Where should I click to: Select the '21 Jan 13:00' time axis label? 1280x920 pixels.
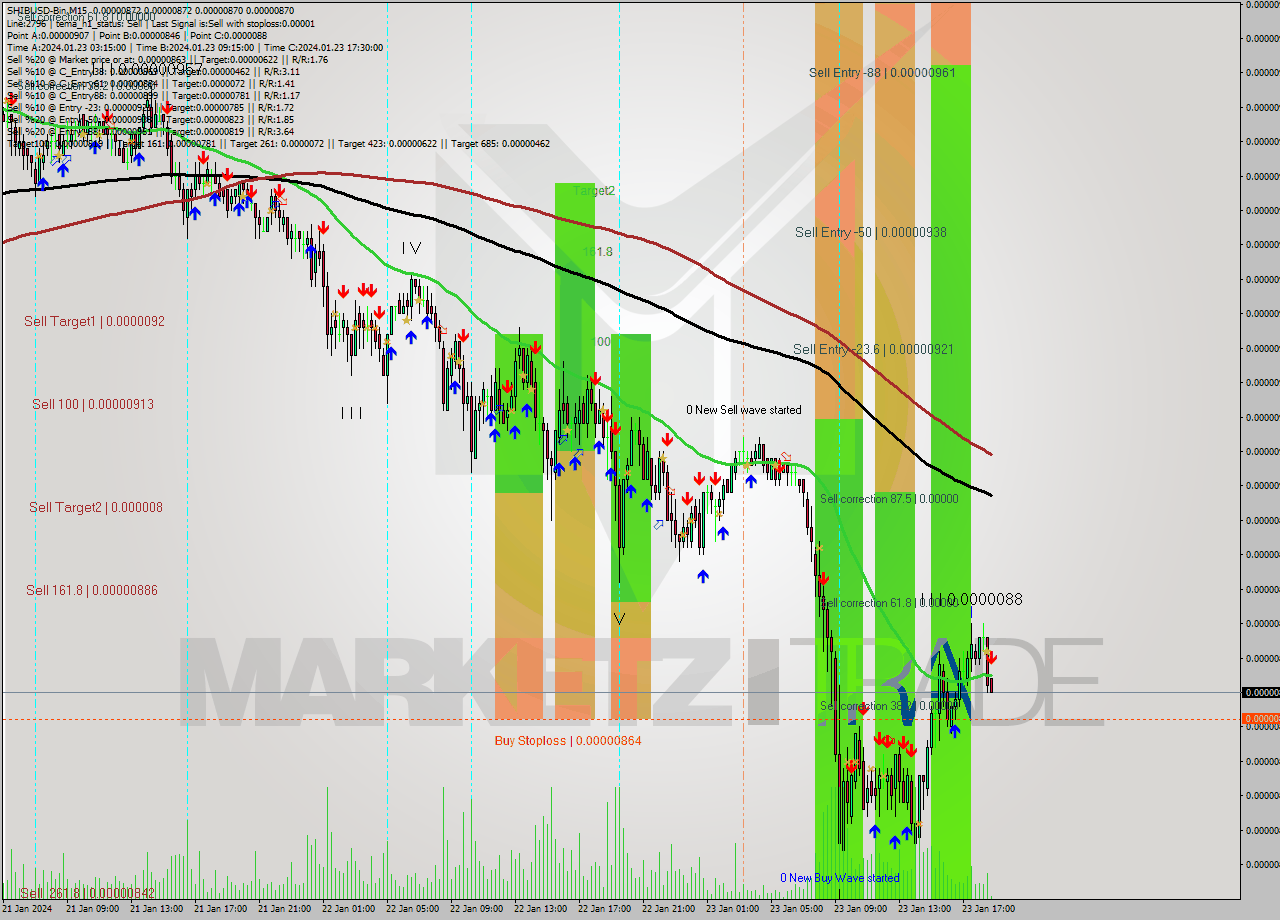[157, 909]
